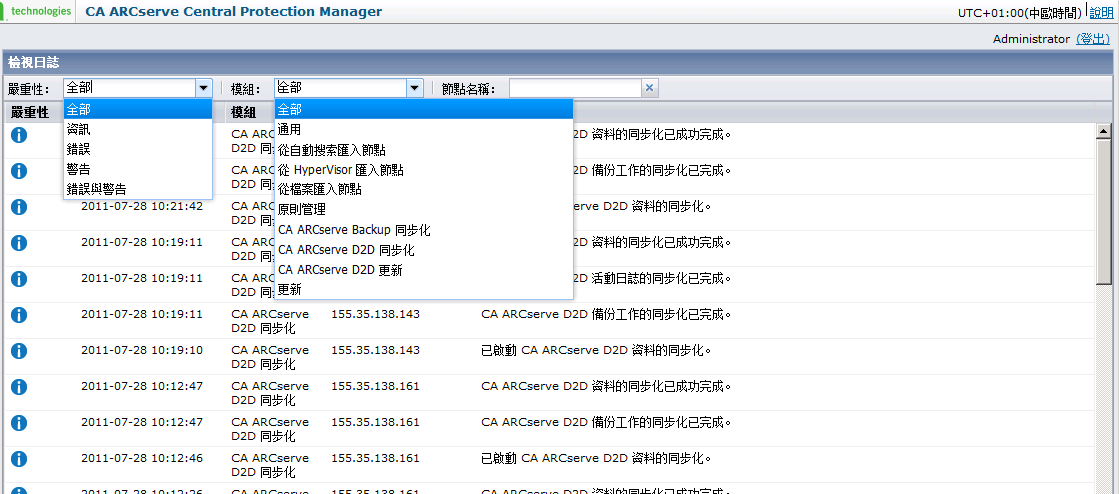This screenshot has height=494, width=1119.
Task: Select CA ARCserve D2D 同步化 option
Action: (x=424, y=250)
